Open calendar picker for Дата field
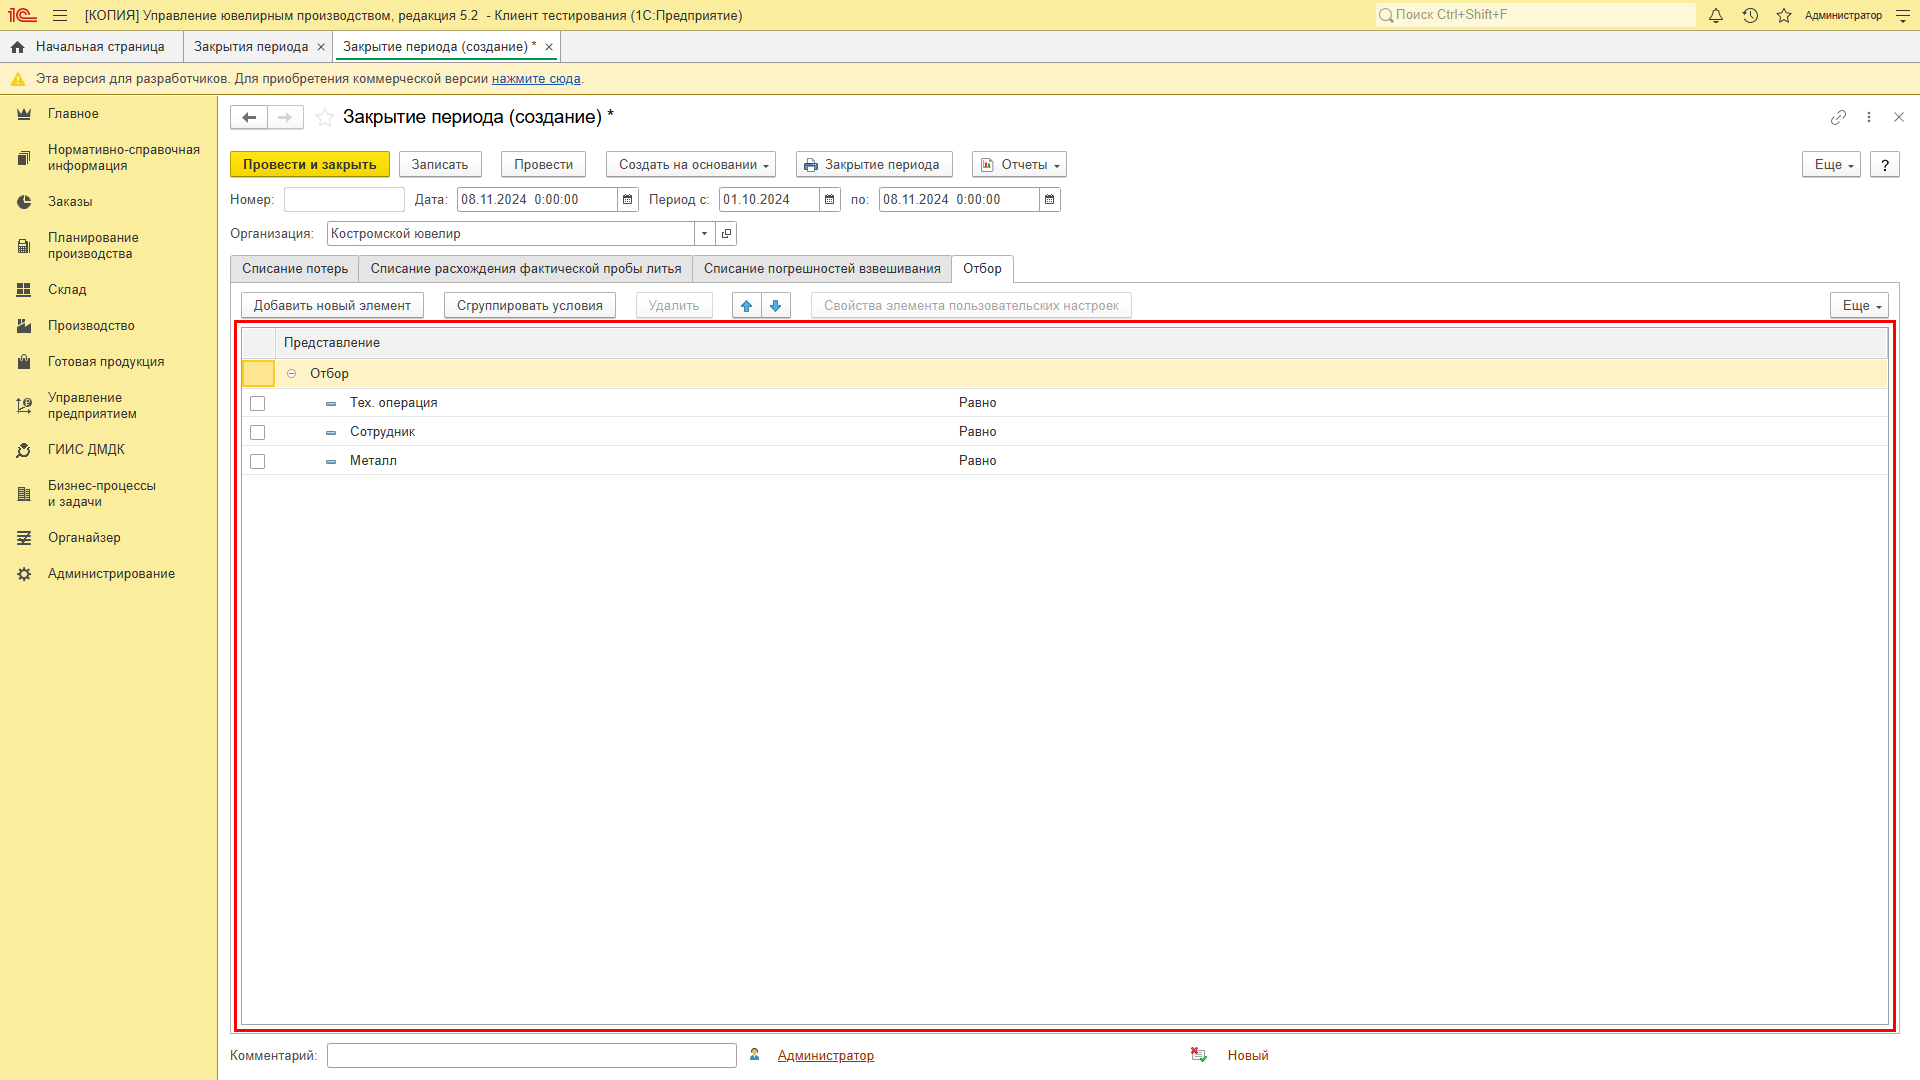The image size is (1920, 1080). [x=628, y=200]
